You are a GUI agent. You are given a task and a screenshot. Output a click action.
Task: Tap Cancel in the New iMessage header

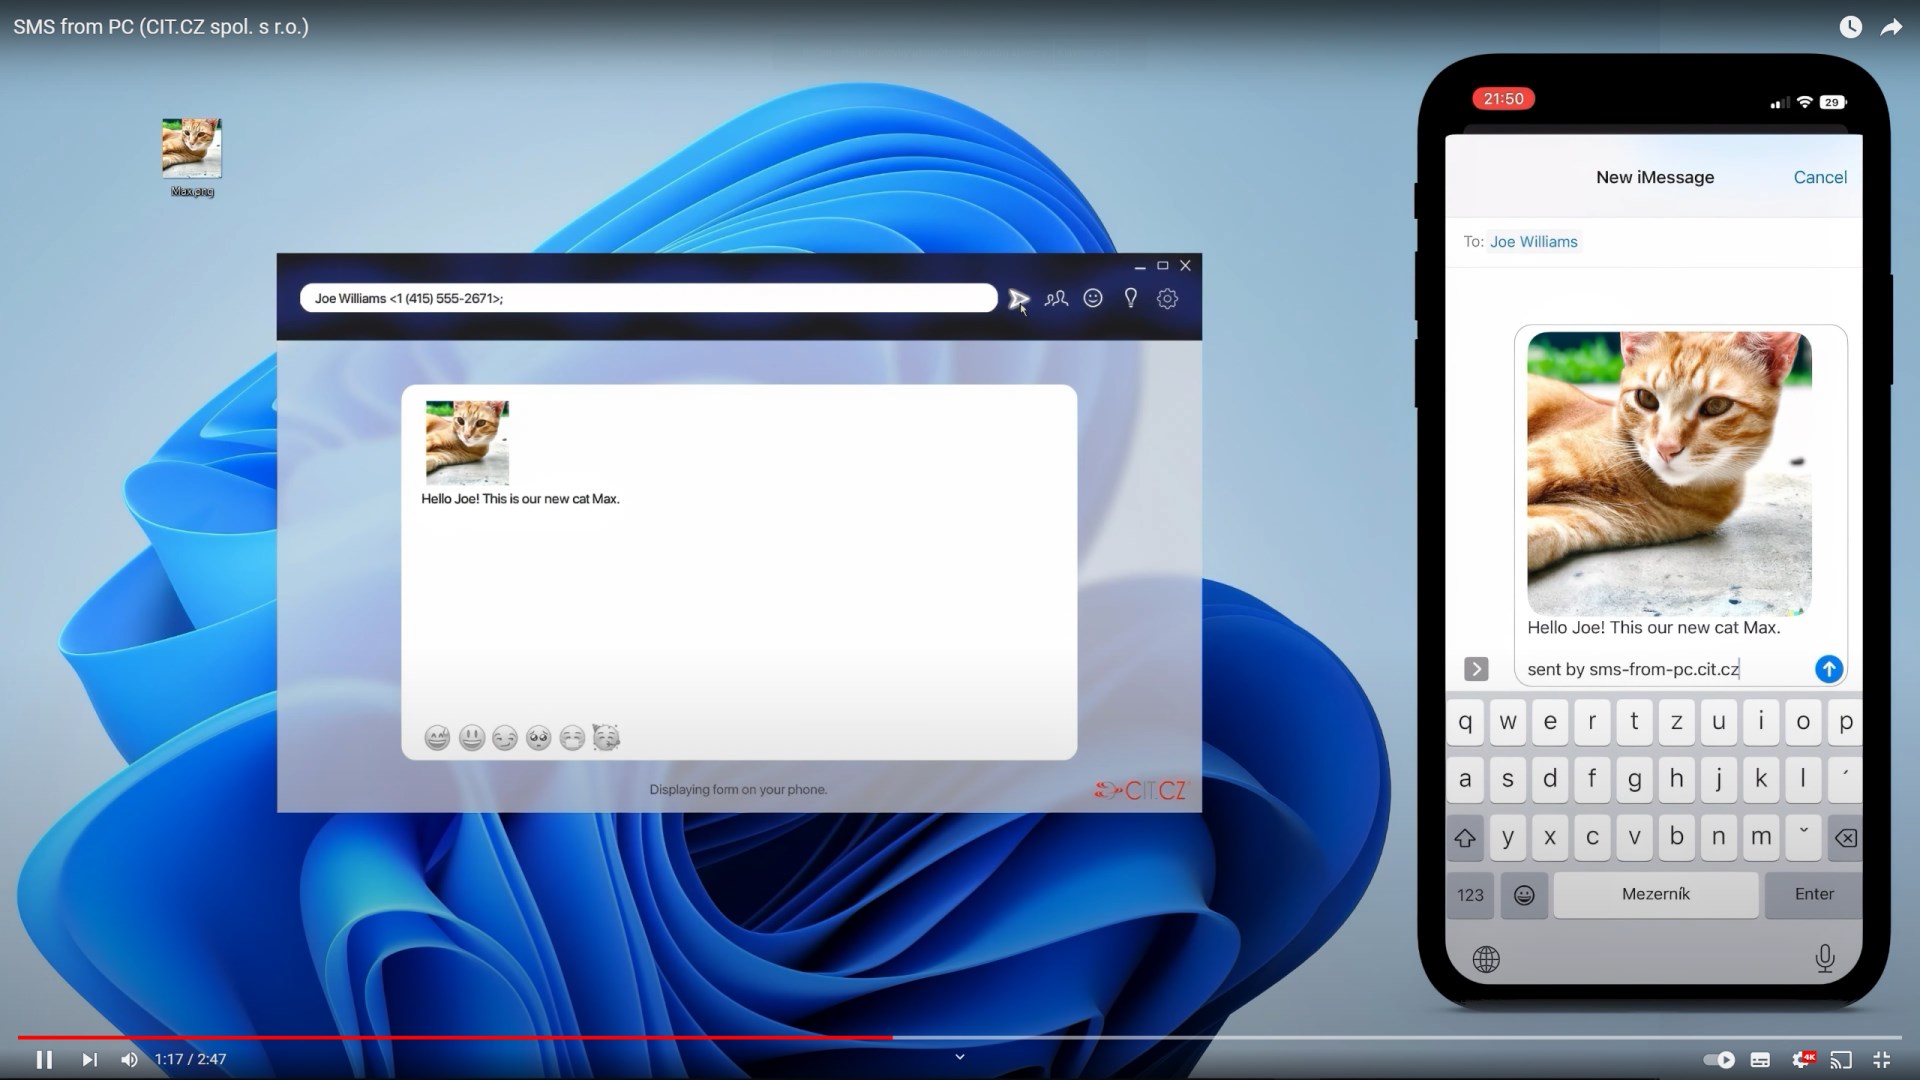point(1819,177)
